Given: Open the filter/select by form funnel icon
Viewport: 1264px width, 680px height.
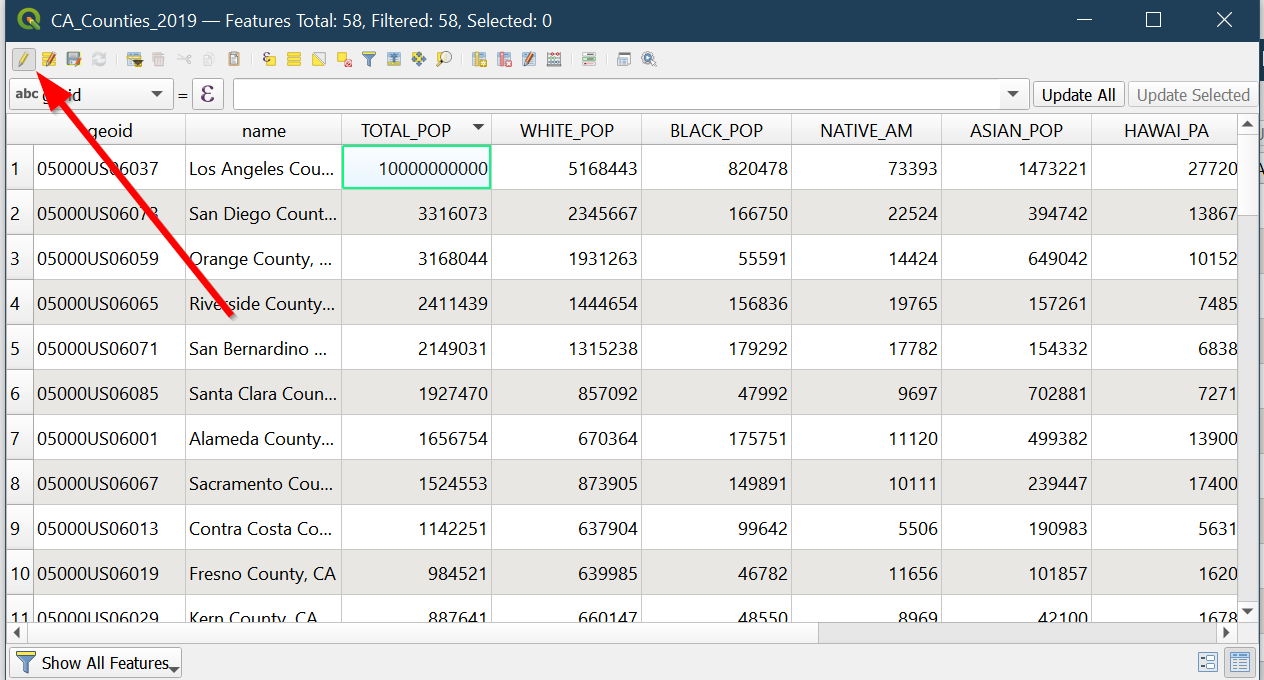Looking at the screenshot, I should point(369,60).
